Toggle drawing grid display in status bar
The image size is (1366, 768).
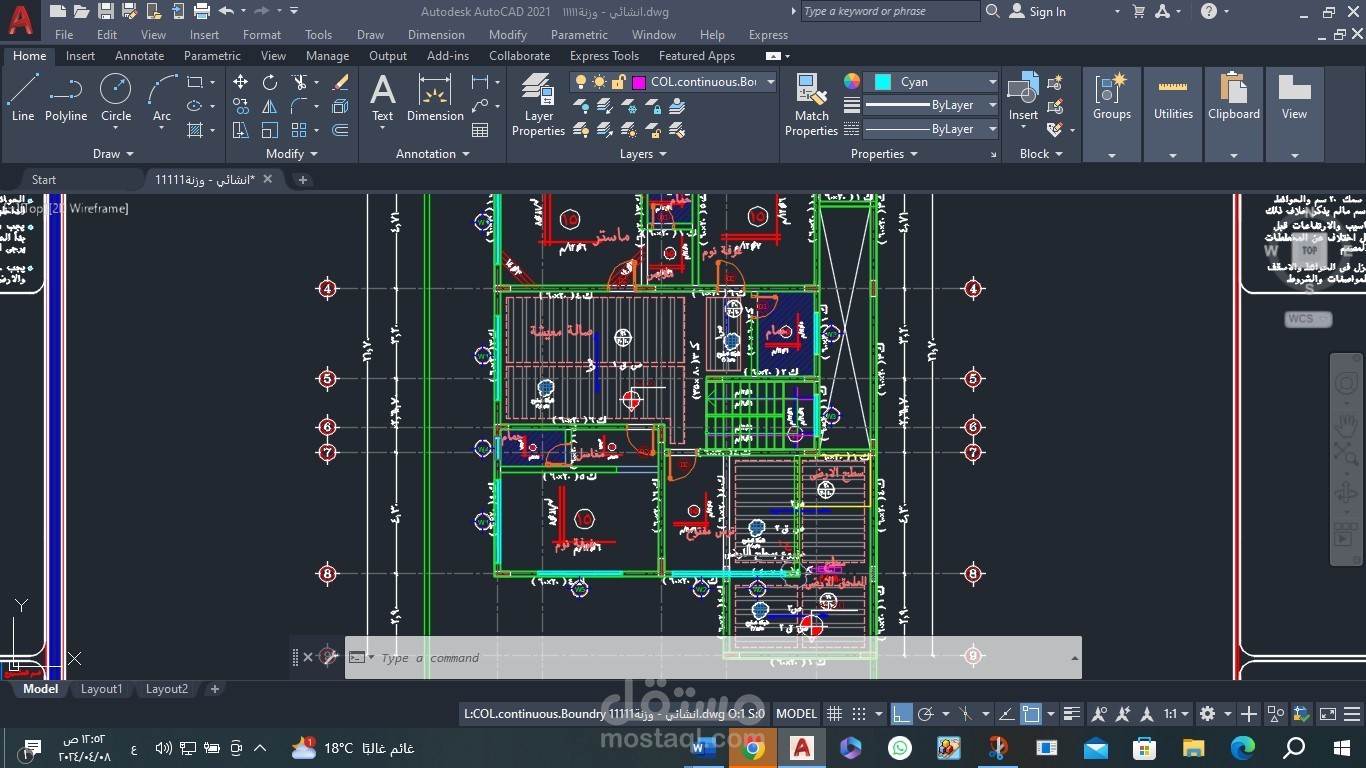[834, 714]
